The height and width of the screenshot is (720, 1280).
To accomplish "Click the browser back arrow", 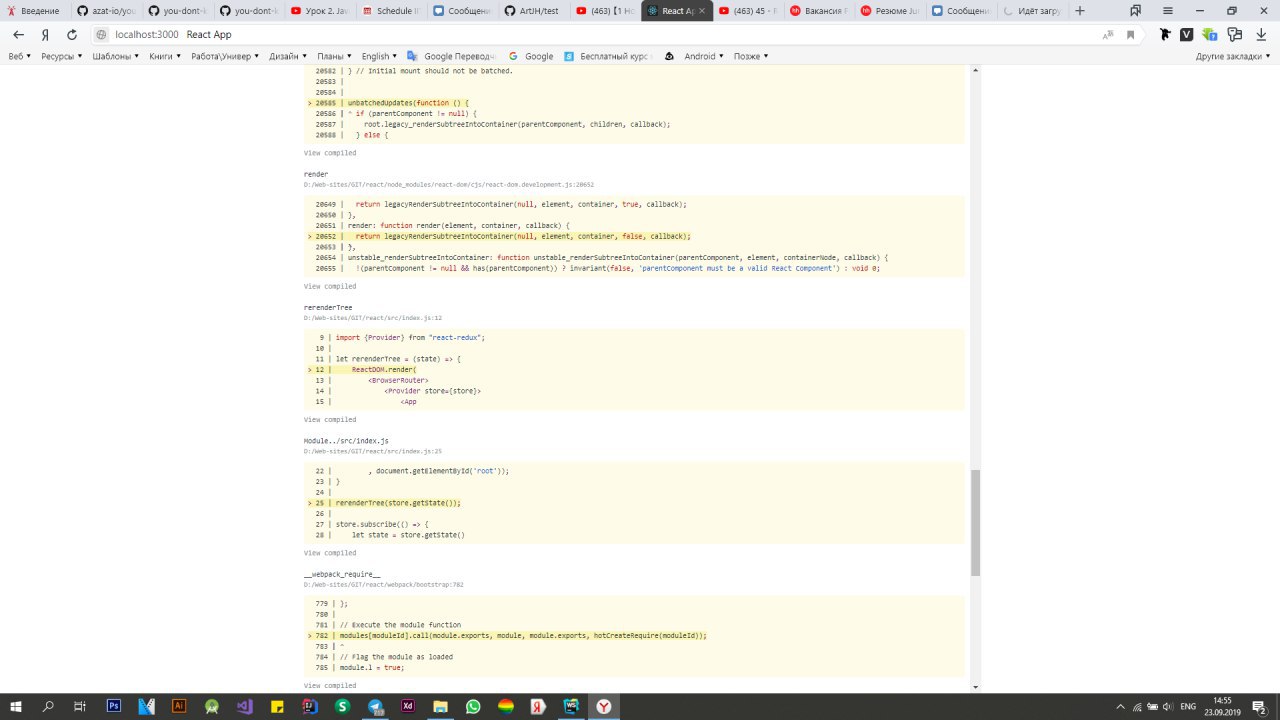I will pyautogui.click(x=18, y=34).
